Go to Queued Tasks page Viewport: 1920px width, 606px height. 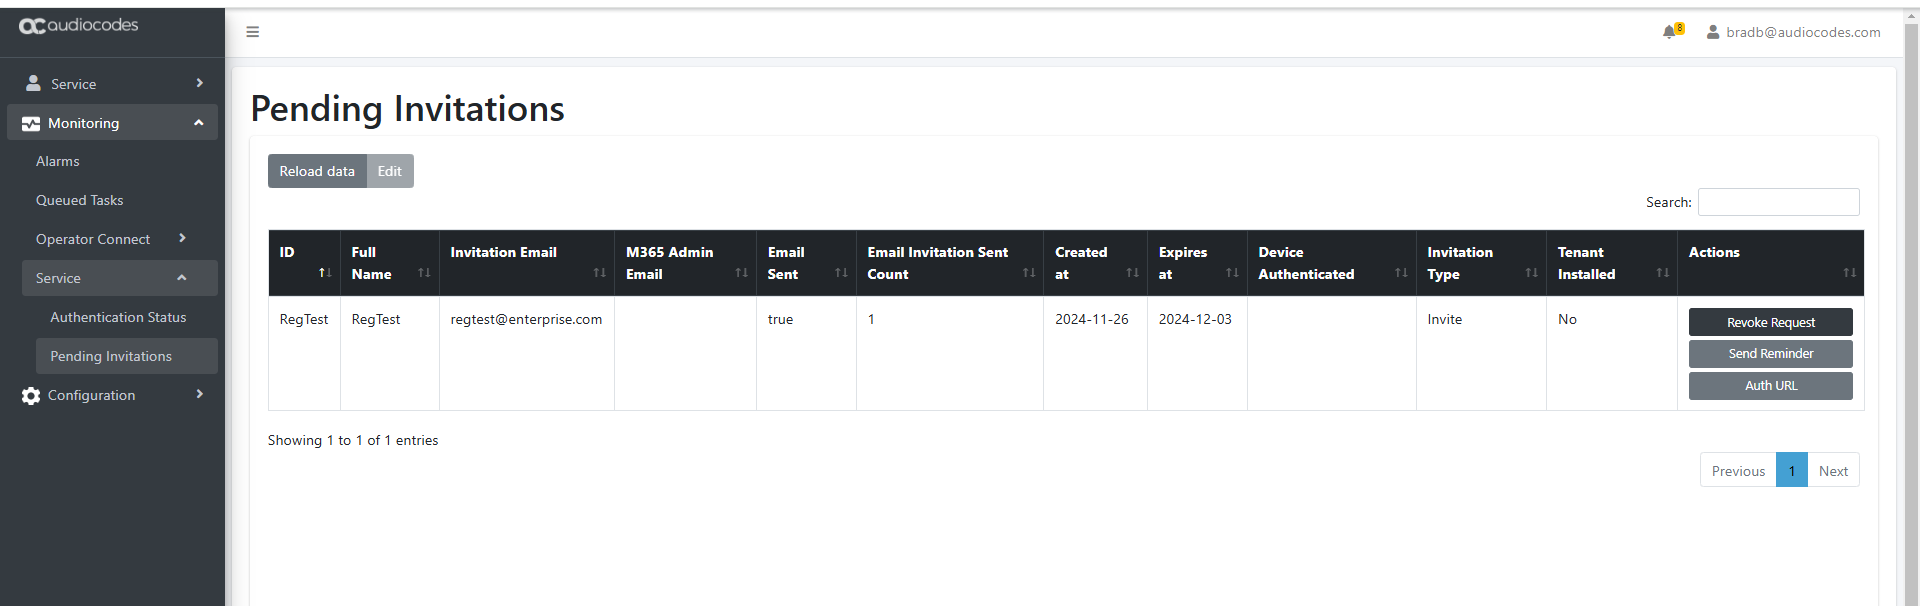coord(80,200)
